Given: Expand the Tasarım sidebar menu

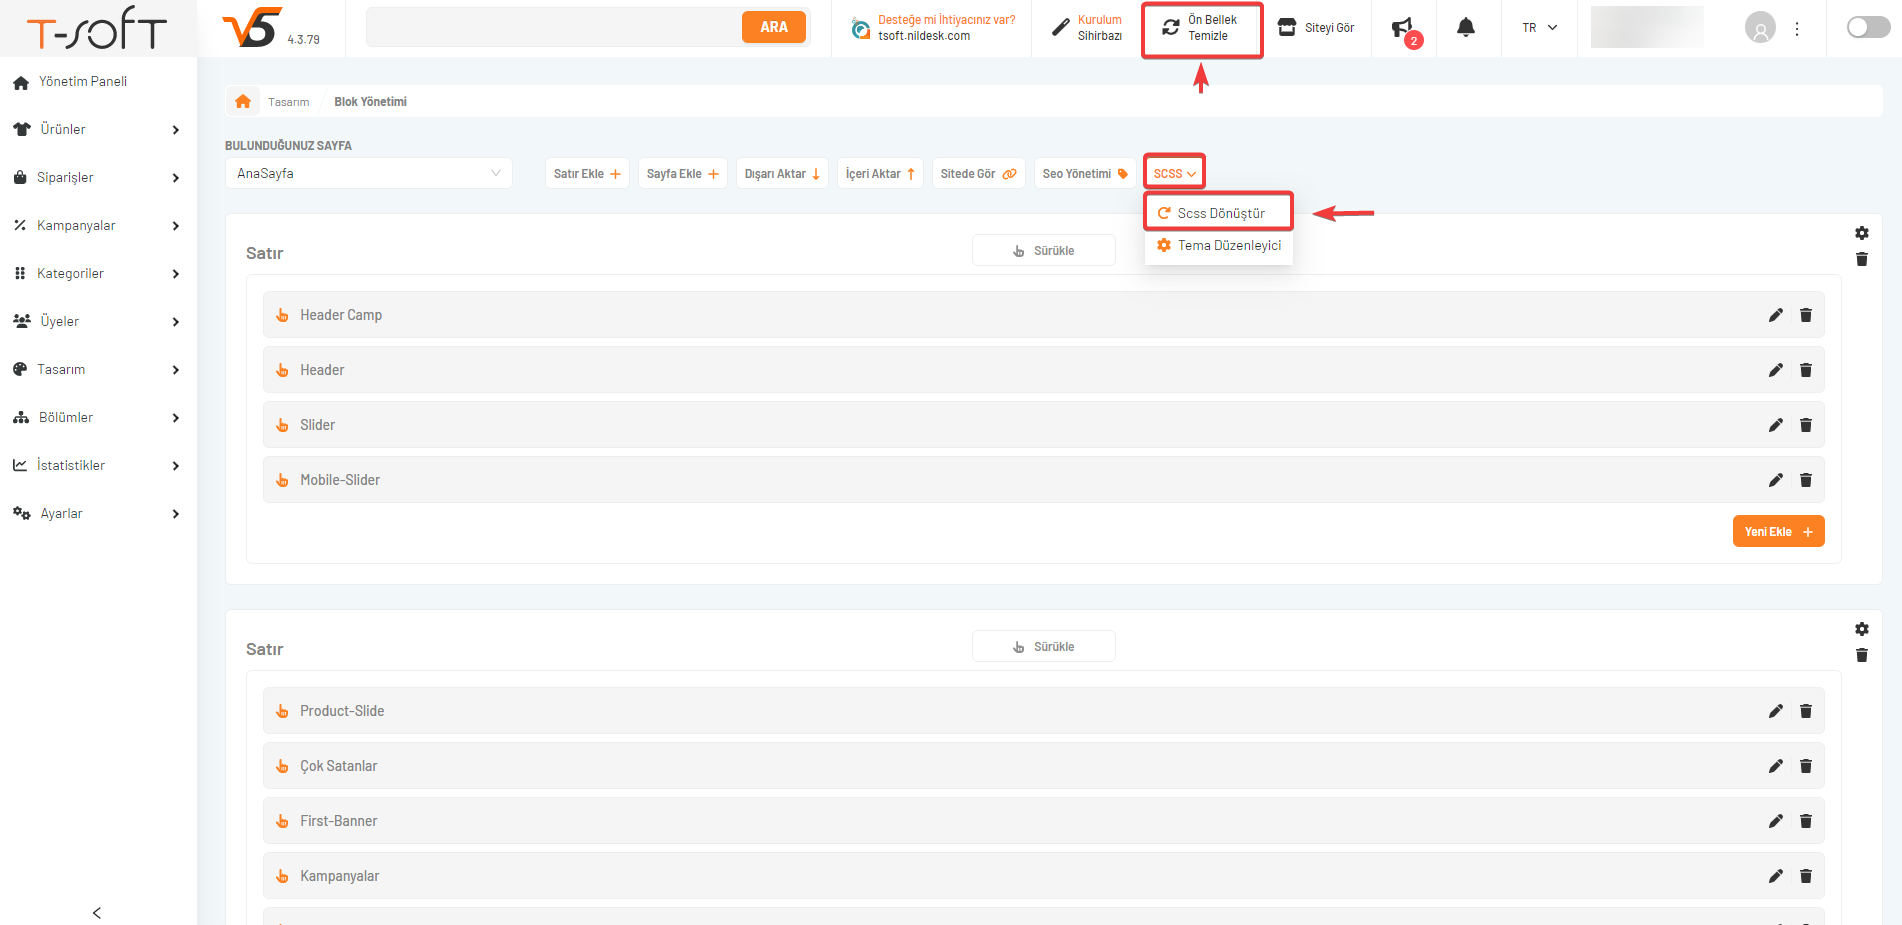Looking at the screenshot, I should click(x=98, y=369).
